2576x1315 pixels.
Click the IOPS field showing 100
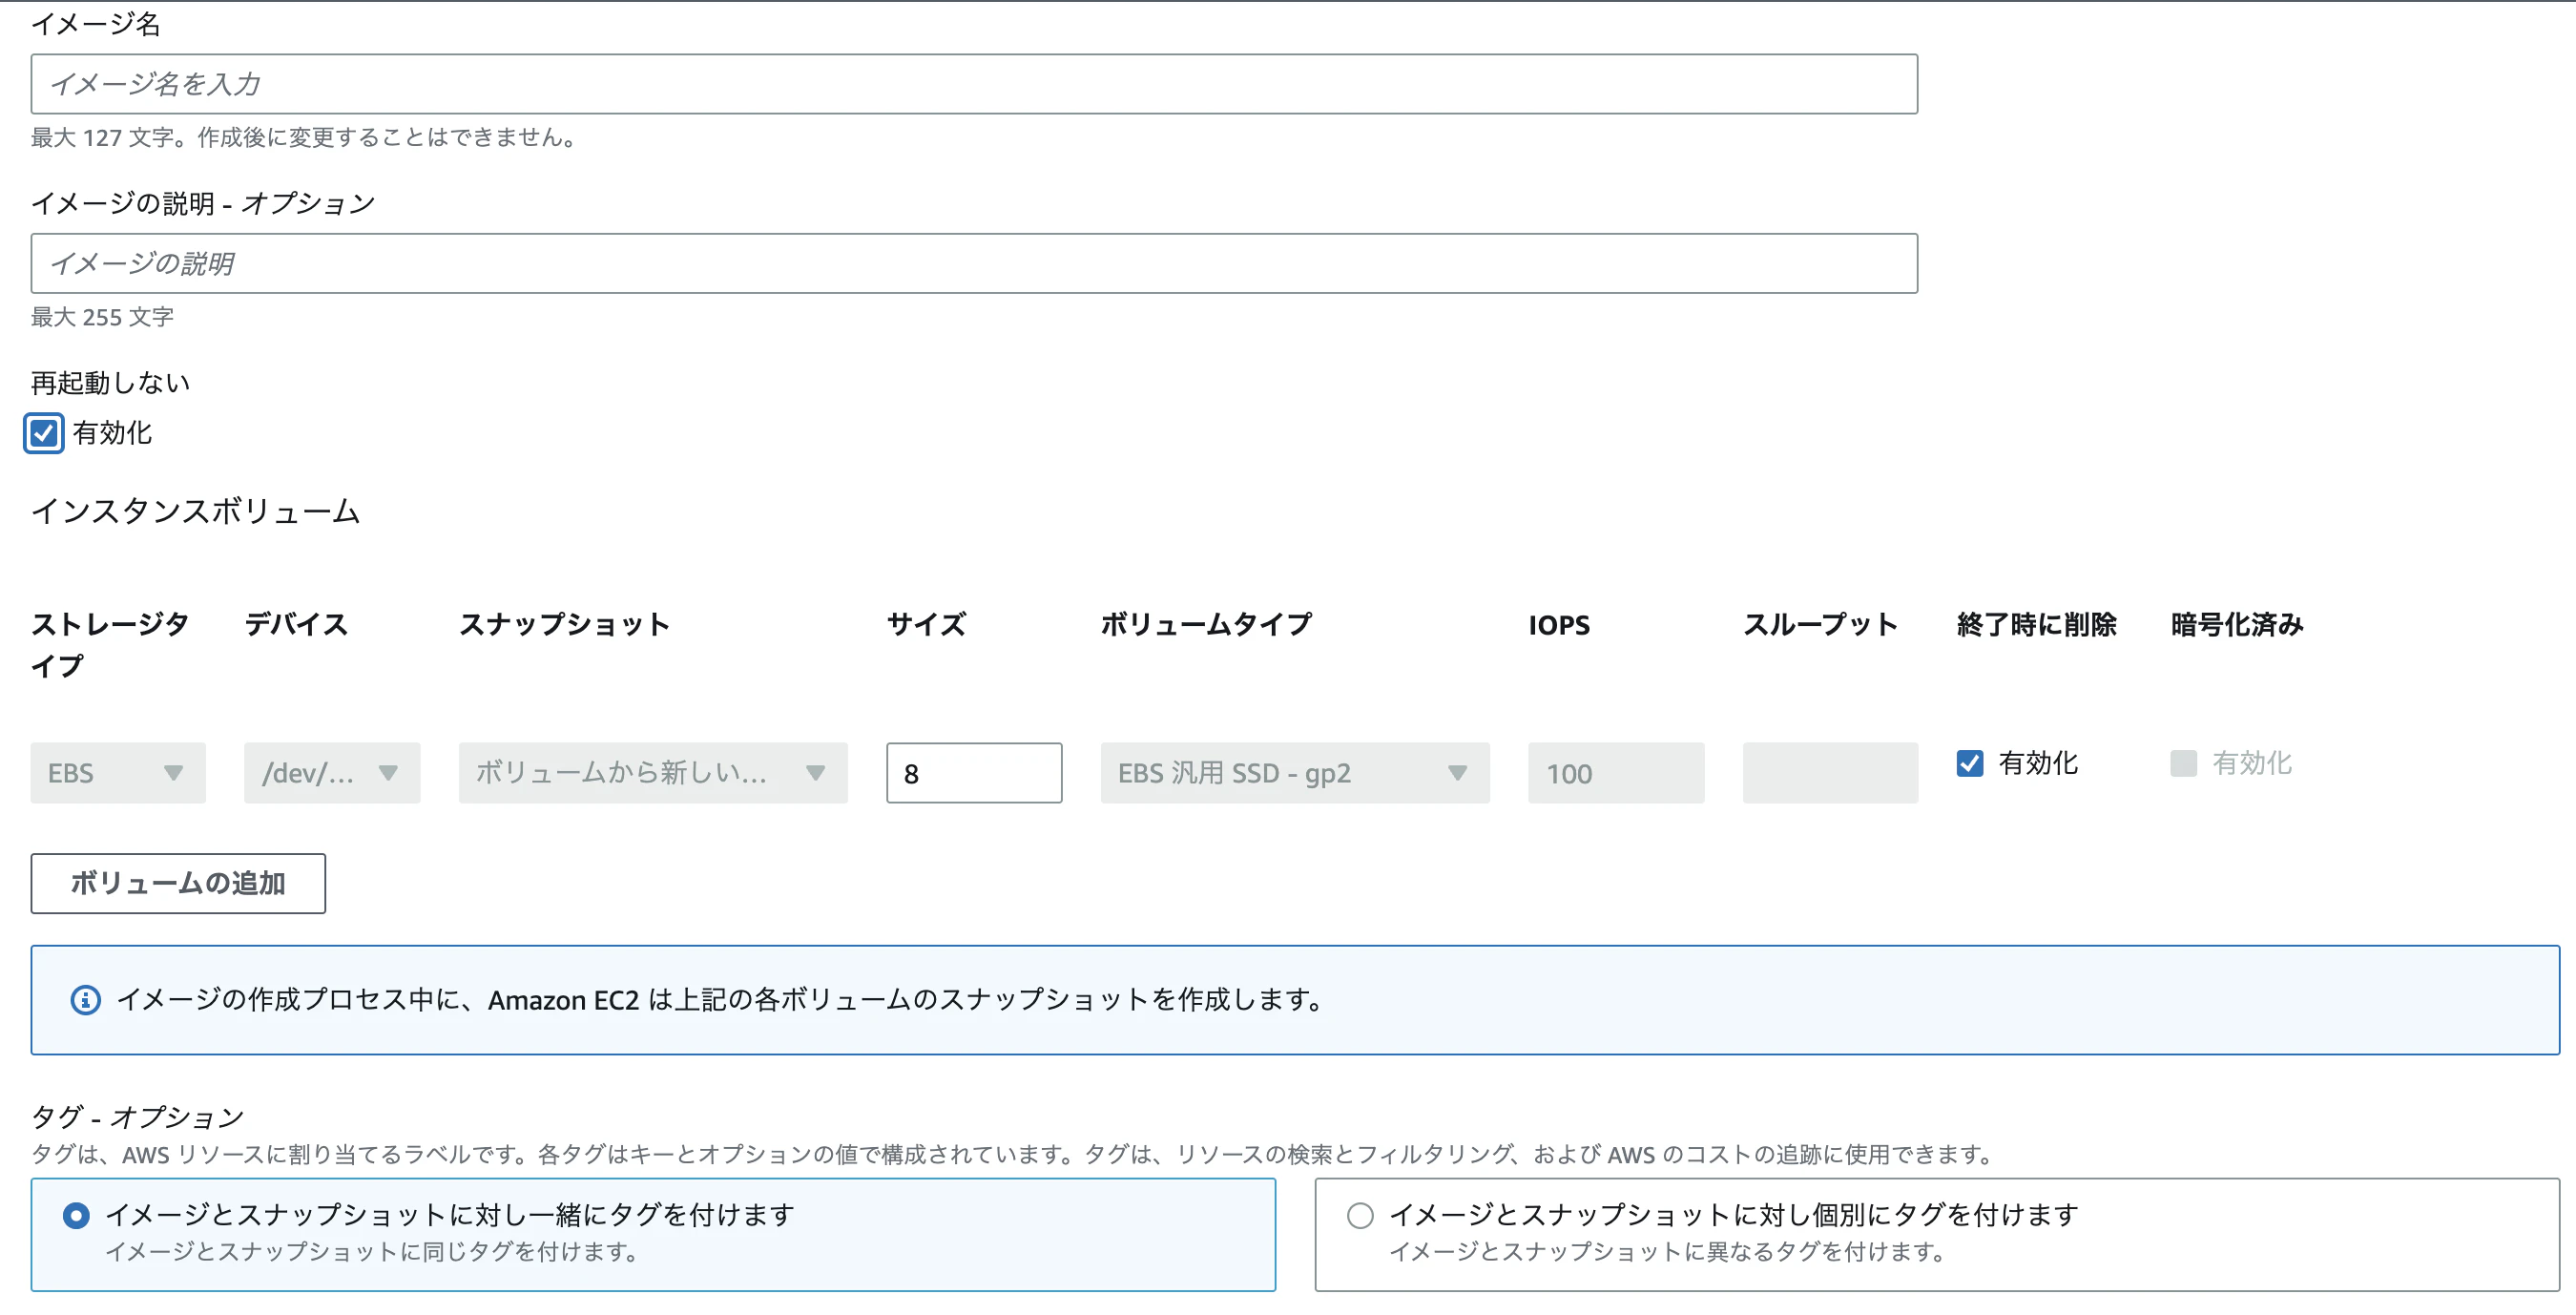click(x=1616, y=773)
